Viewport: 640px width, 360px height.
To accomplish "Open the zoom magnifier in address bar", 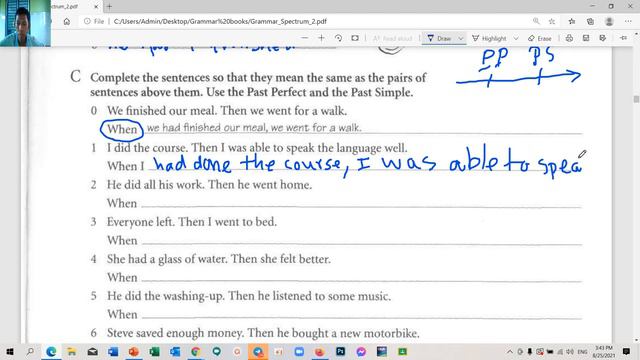I will click(536, 21).
